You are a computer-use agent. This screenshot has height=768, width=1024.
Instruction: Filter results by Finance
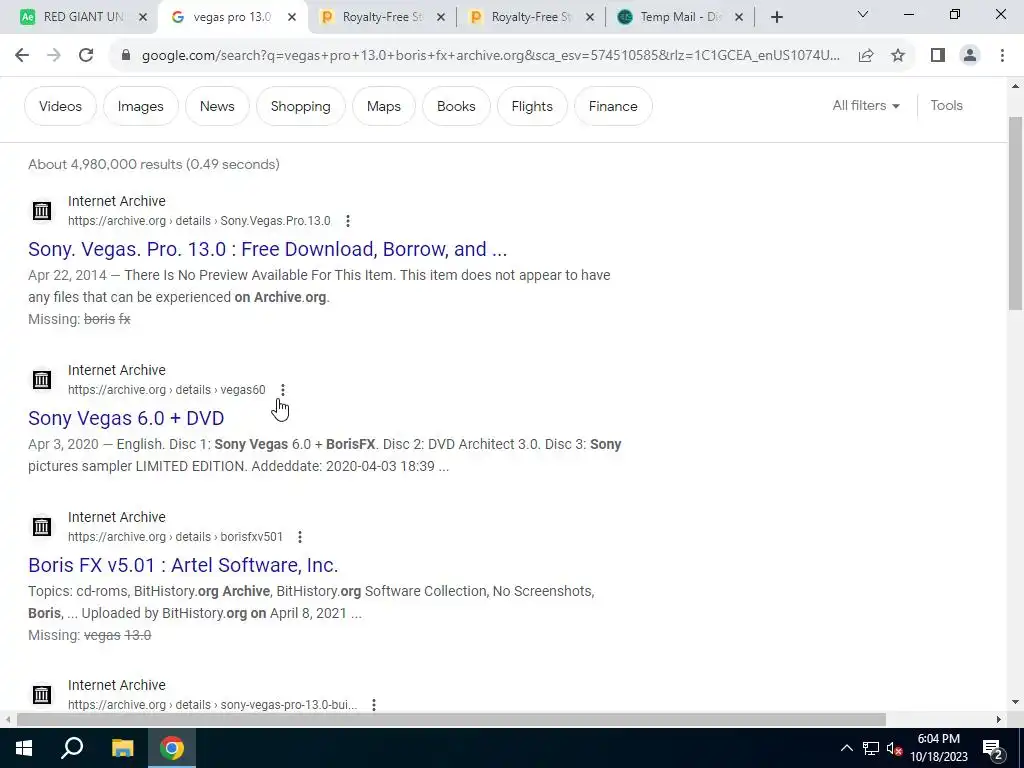click(613, 106)
